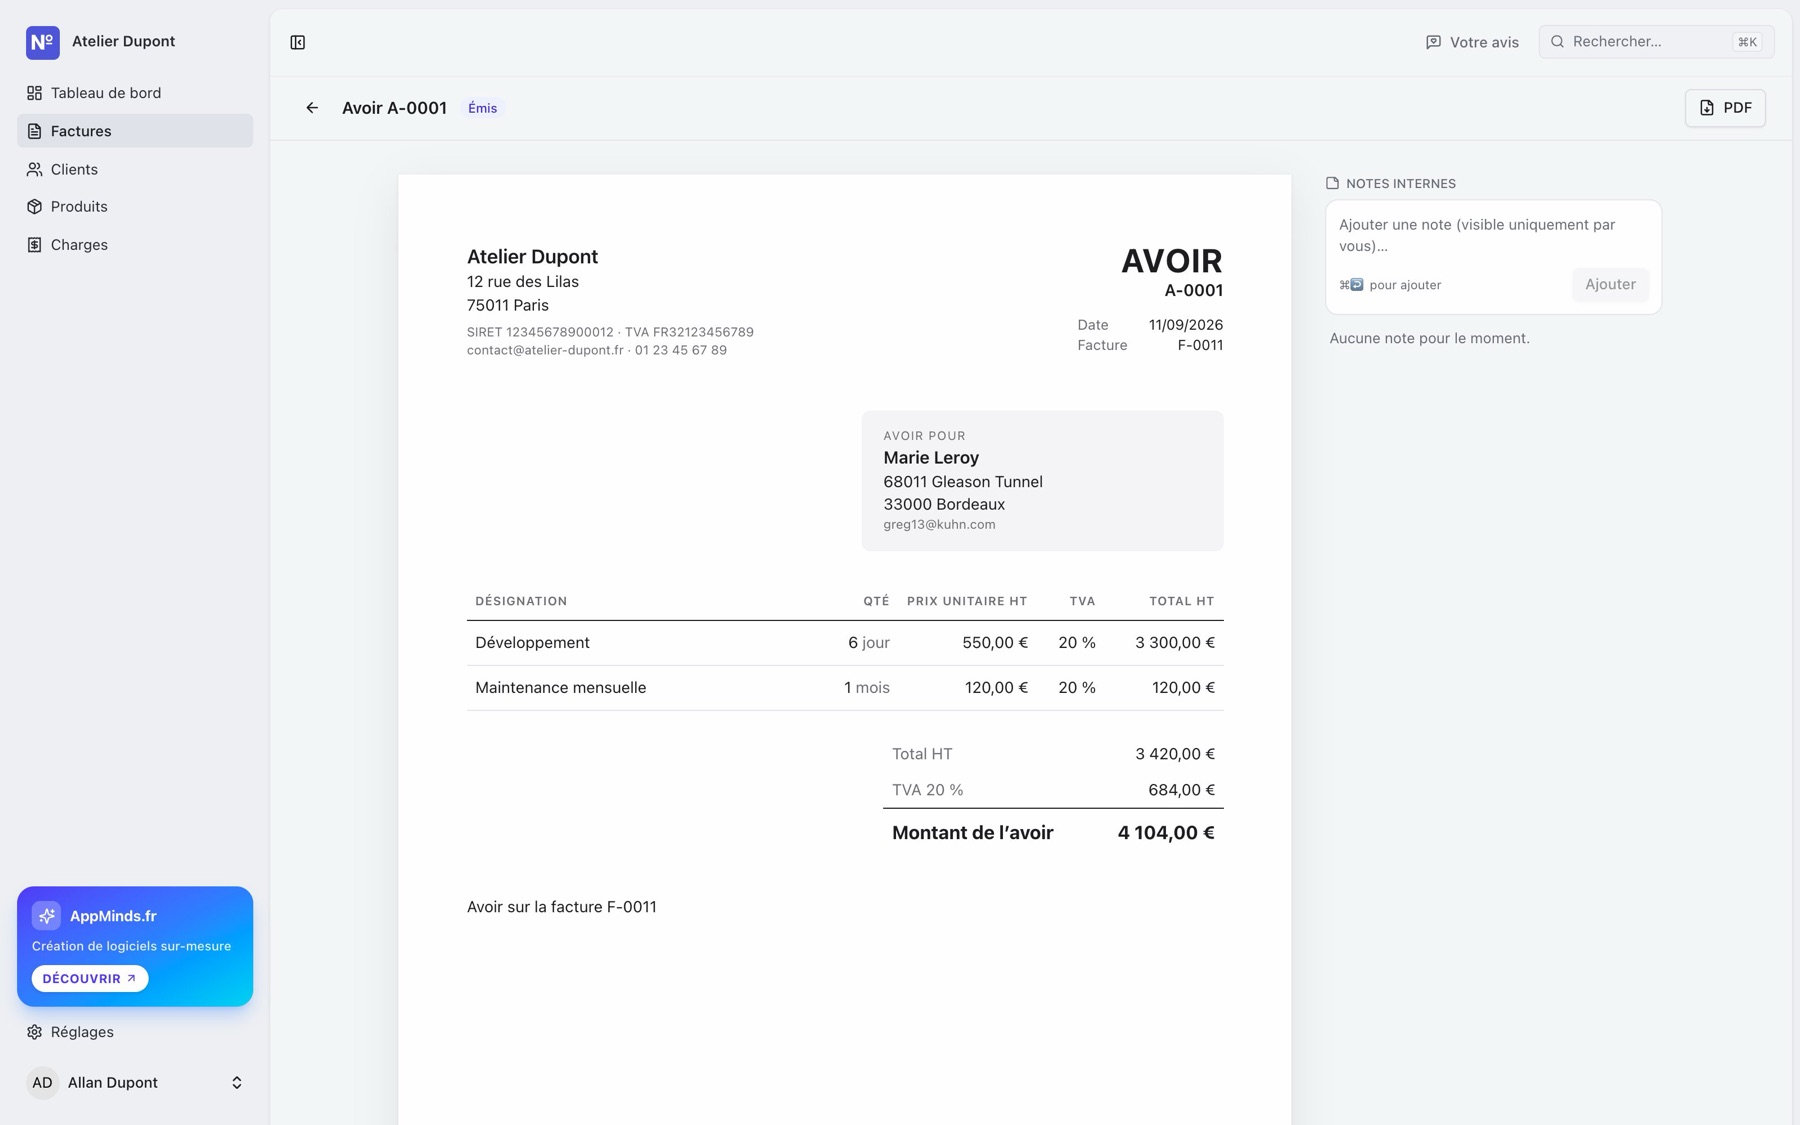Viewport: 1800px width, 1125px height.
Task: Click the internal note text area
Action: click(1493, 236)
